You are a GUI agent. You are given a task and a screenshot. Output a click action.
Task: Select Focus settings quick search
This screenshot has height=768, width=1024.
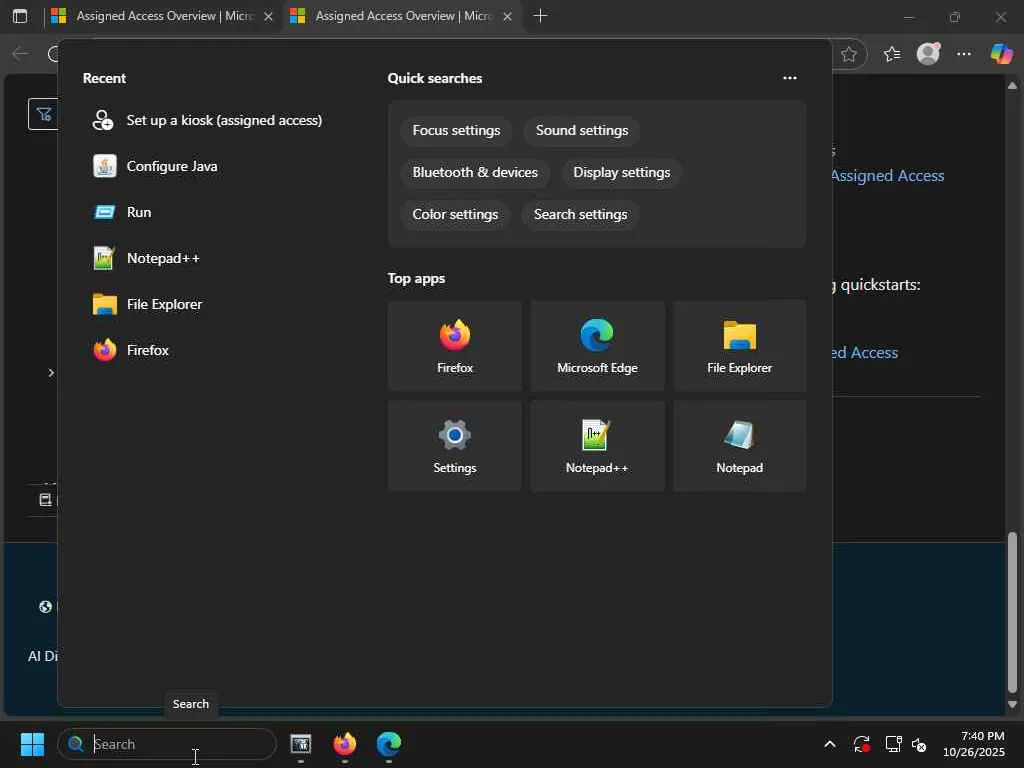point(456,131)
